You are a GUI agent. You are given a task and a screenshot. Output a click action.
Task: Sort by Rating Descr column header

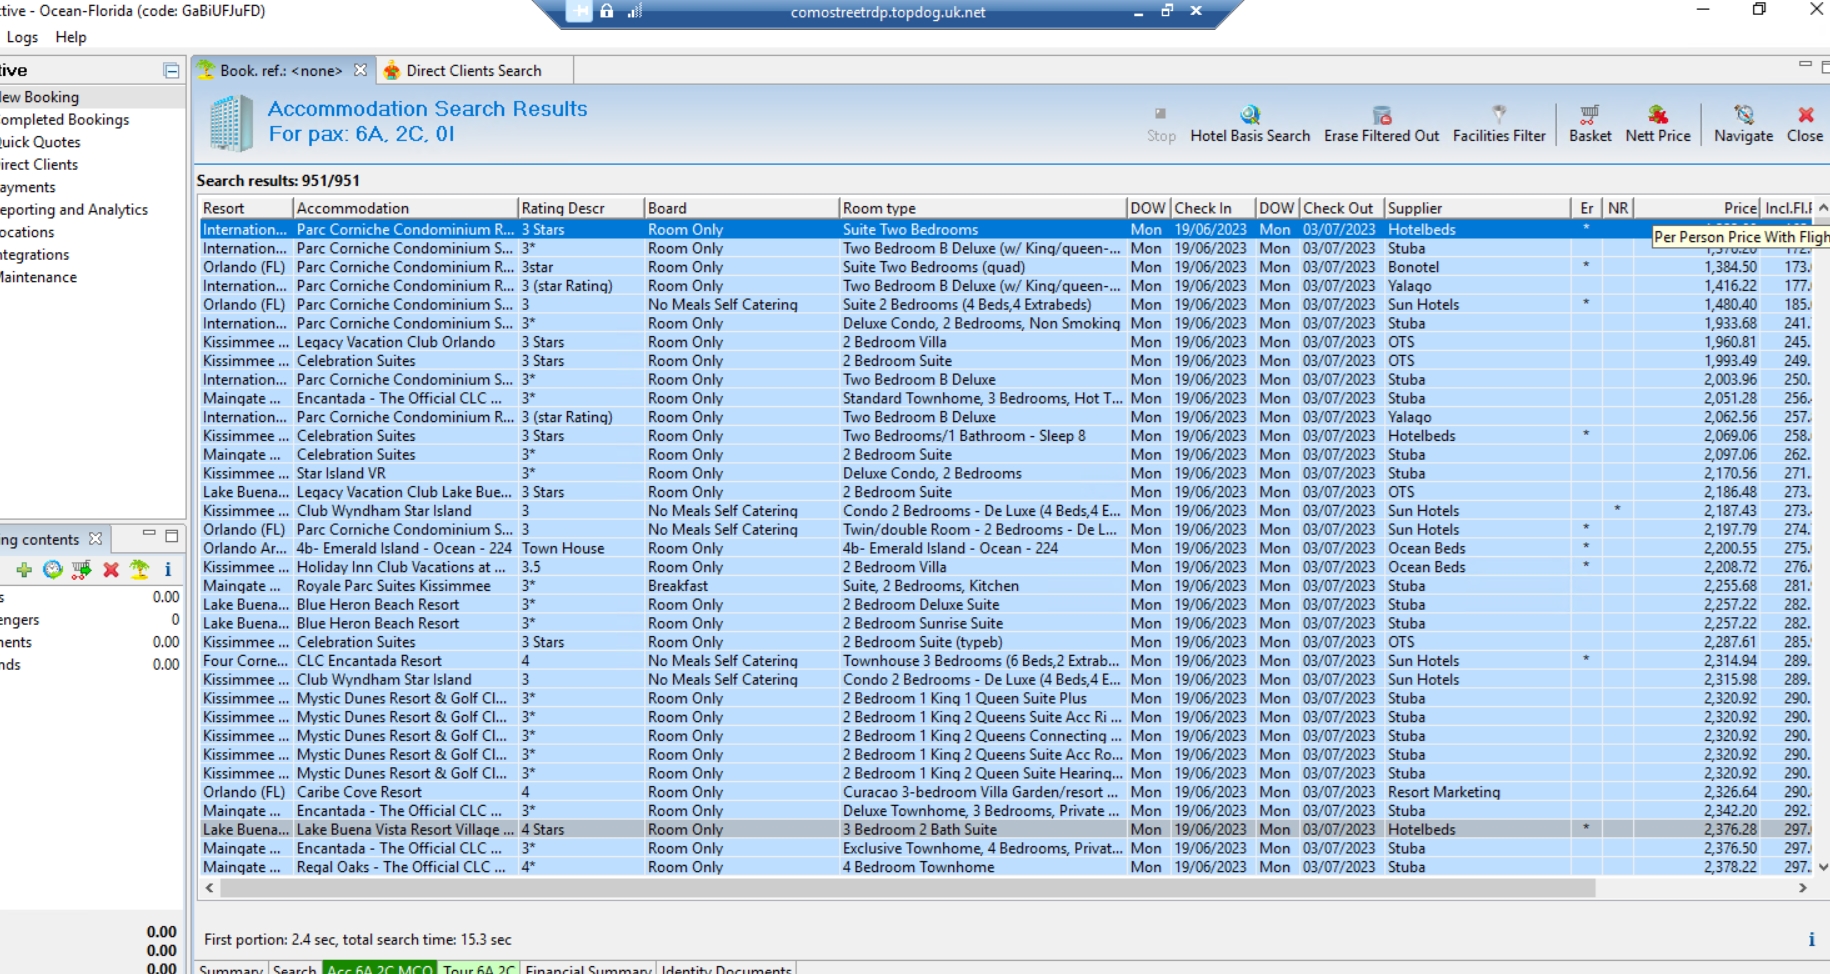coord(580,208)
